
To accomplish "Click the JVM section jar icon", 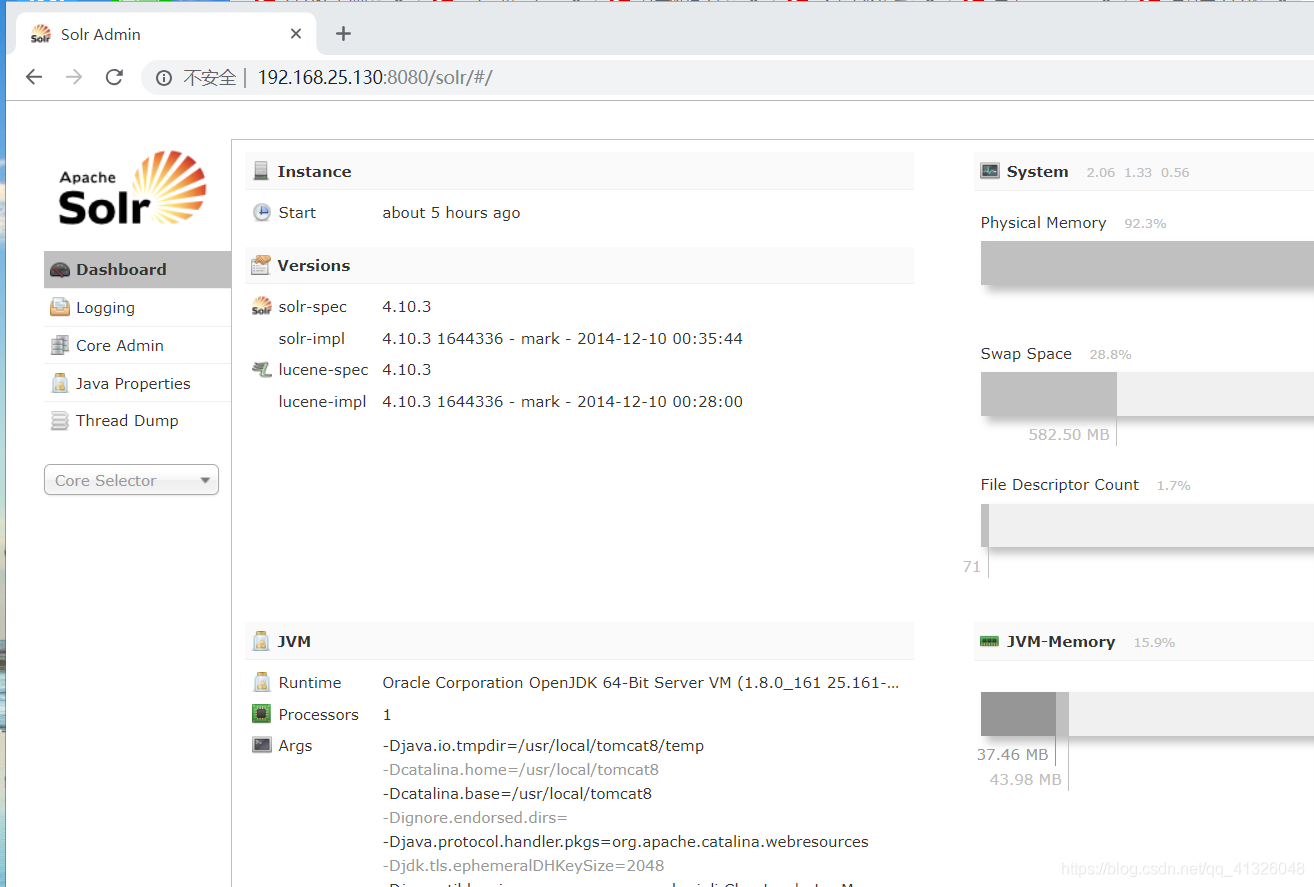I will [x=261, y=642].
